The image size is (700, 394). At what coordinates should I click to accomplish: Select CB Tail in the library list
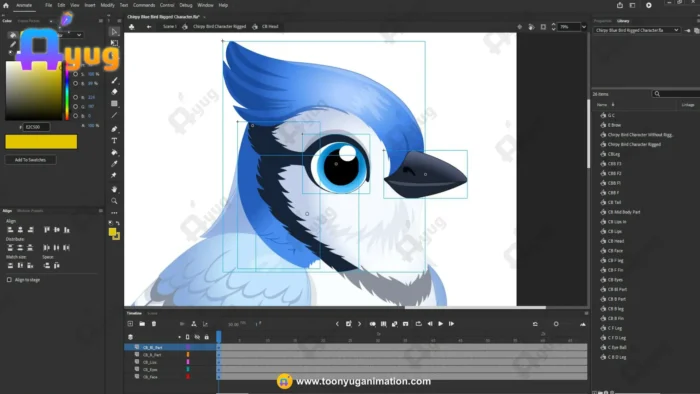tap(614, 203)
